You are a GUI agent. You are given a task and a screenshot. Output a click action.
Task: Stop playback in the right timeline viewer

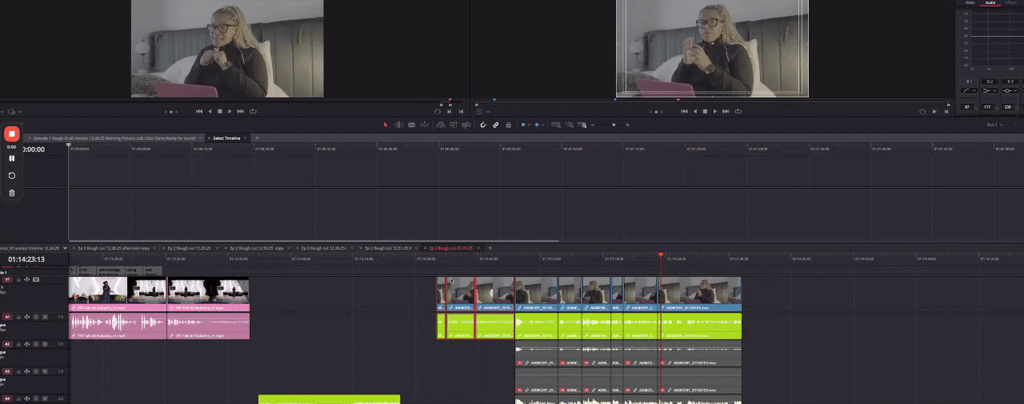(x=705, y=112)
